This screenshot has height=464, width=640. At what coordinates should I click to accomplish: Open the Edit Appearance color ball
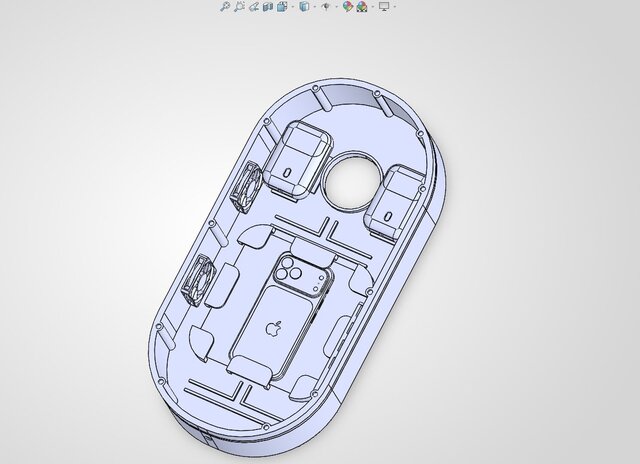coord(347,7)
